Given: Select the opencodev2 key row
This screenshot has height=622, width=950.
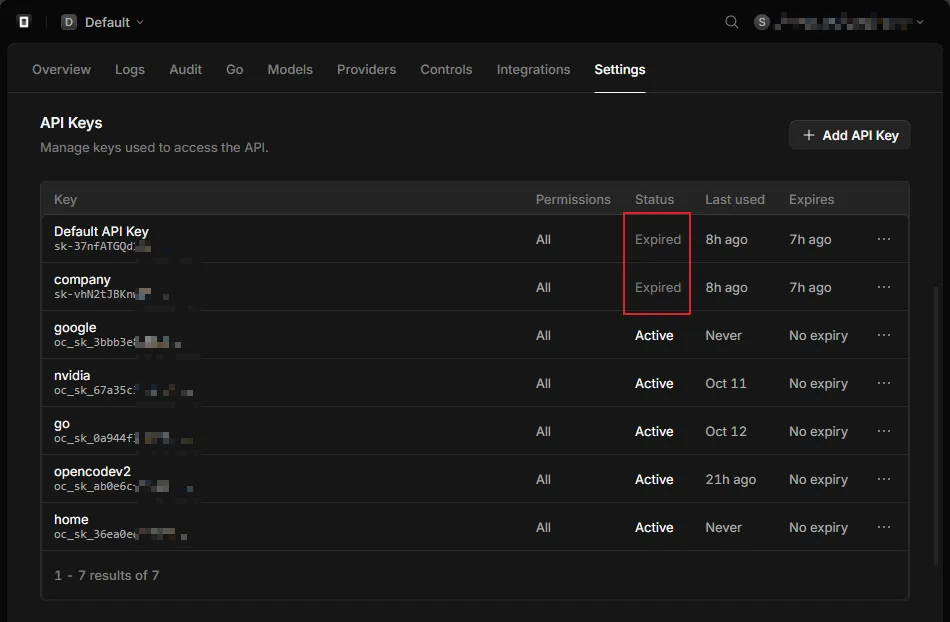Looking at the screenshot, I should (x=474, y=479).
